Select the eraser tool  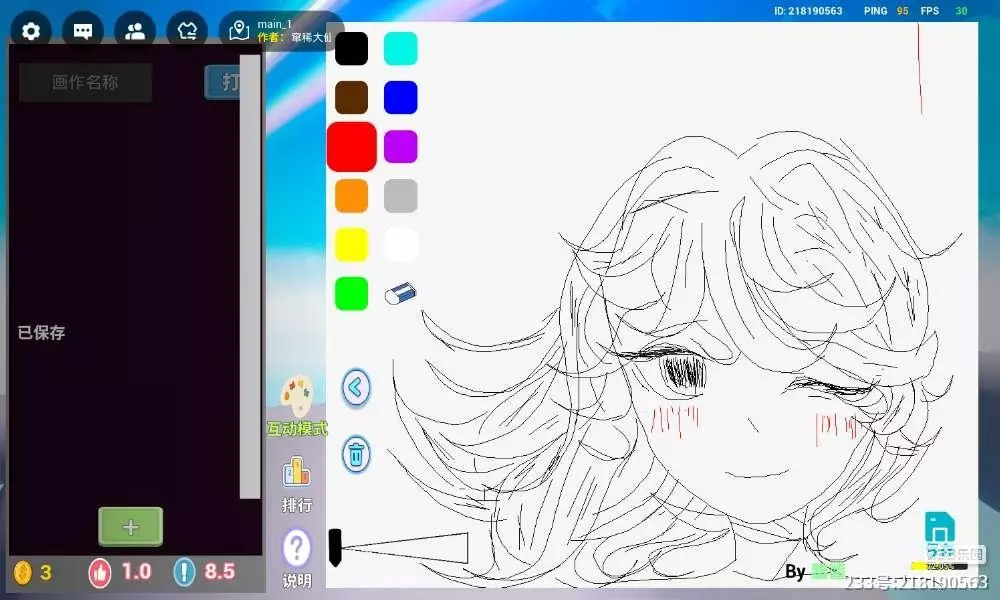tap(401, 294)
